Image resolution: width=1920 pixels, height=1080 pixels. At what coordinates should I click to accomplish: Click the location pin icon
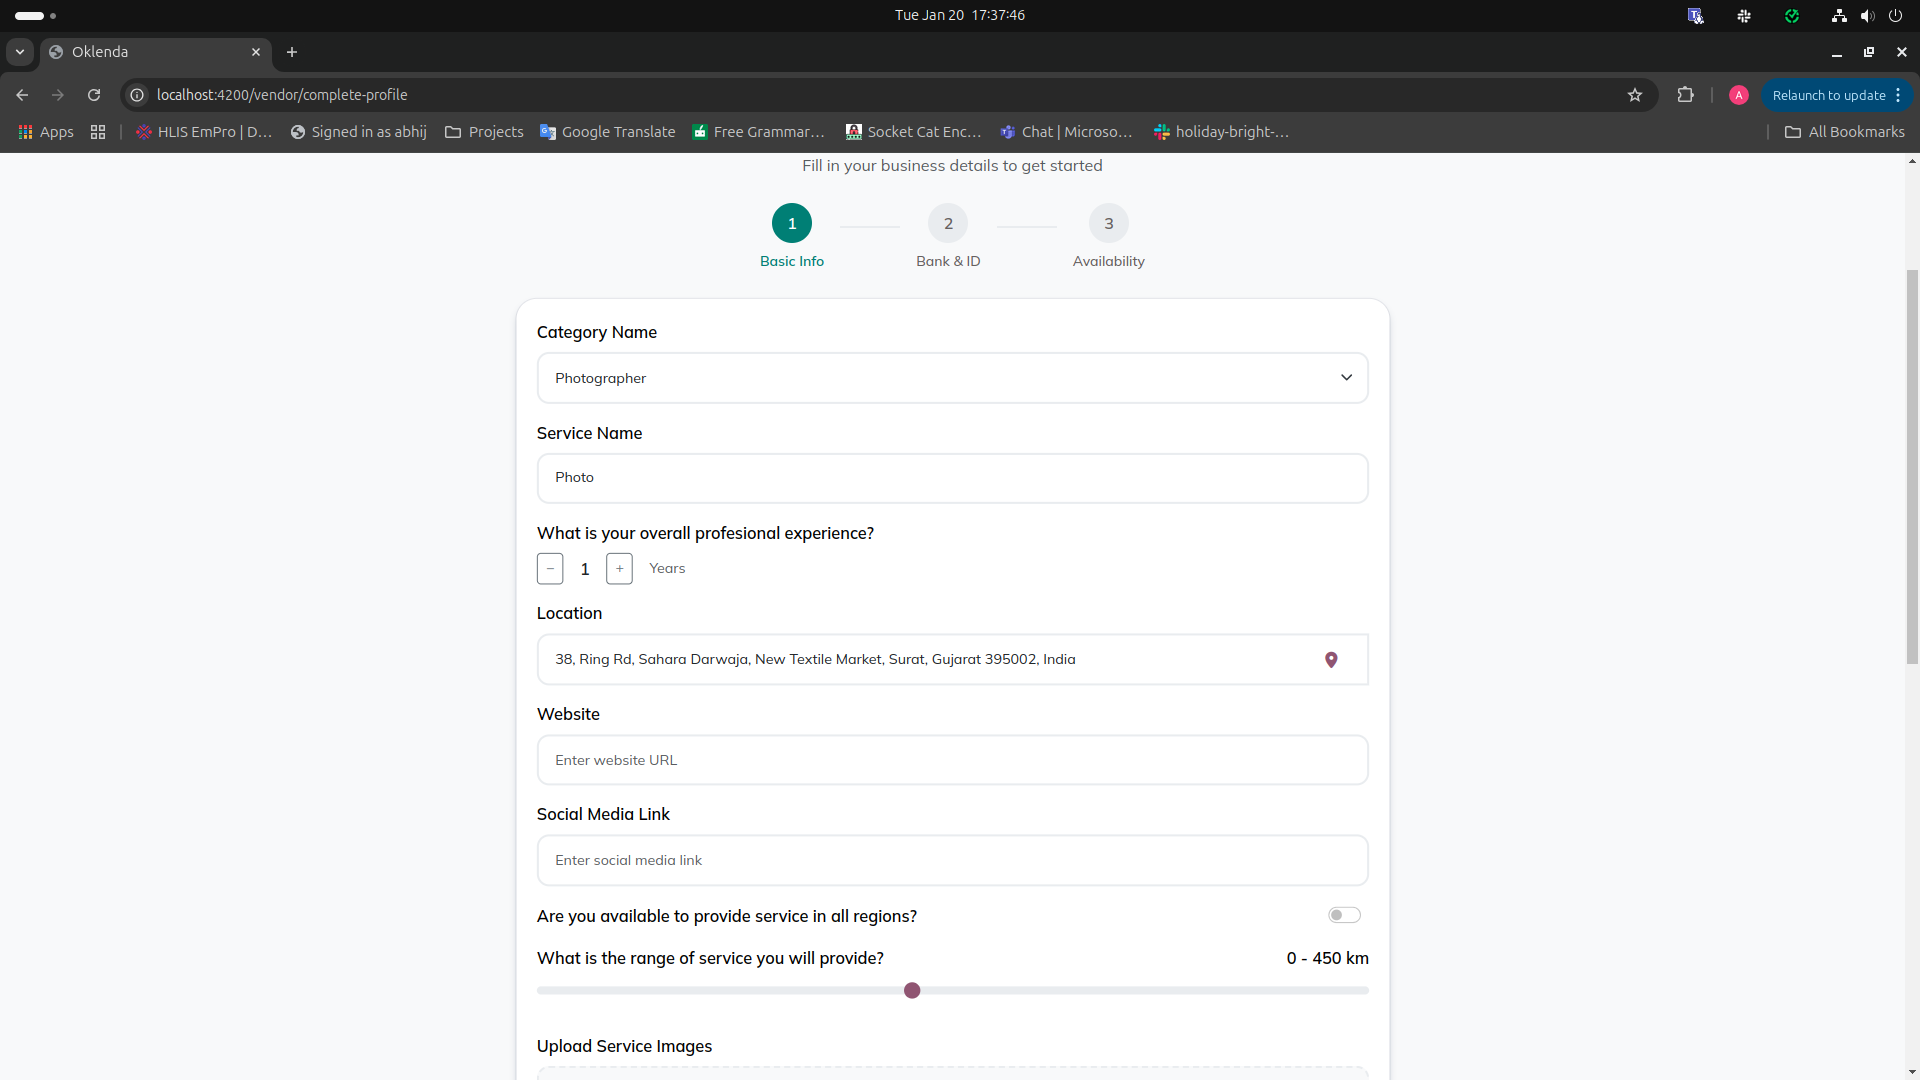tap(1331, 660)
